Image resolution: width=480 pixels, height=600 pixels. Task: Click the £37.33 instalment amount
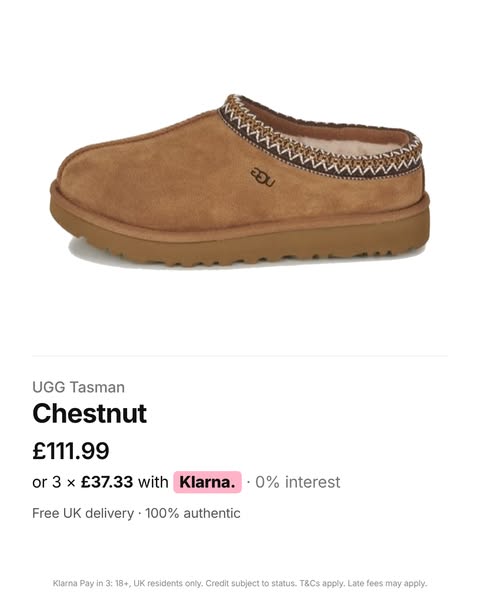[107, 482]
